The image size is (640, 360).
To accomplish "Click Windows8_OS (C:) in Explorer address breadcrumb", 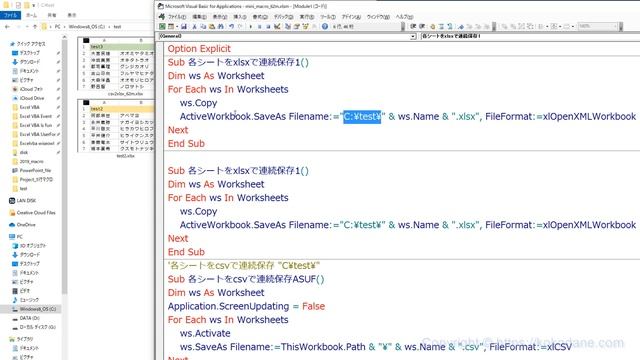I will point(87,27).
